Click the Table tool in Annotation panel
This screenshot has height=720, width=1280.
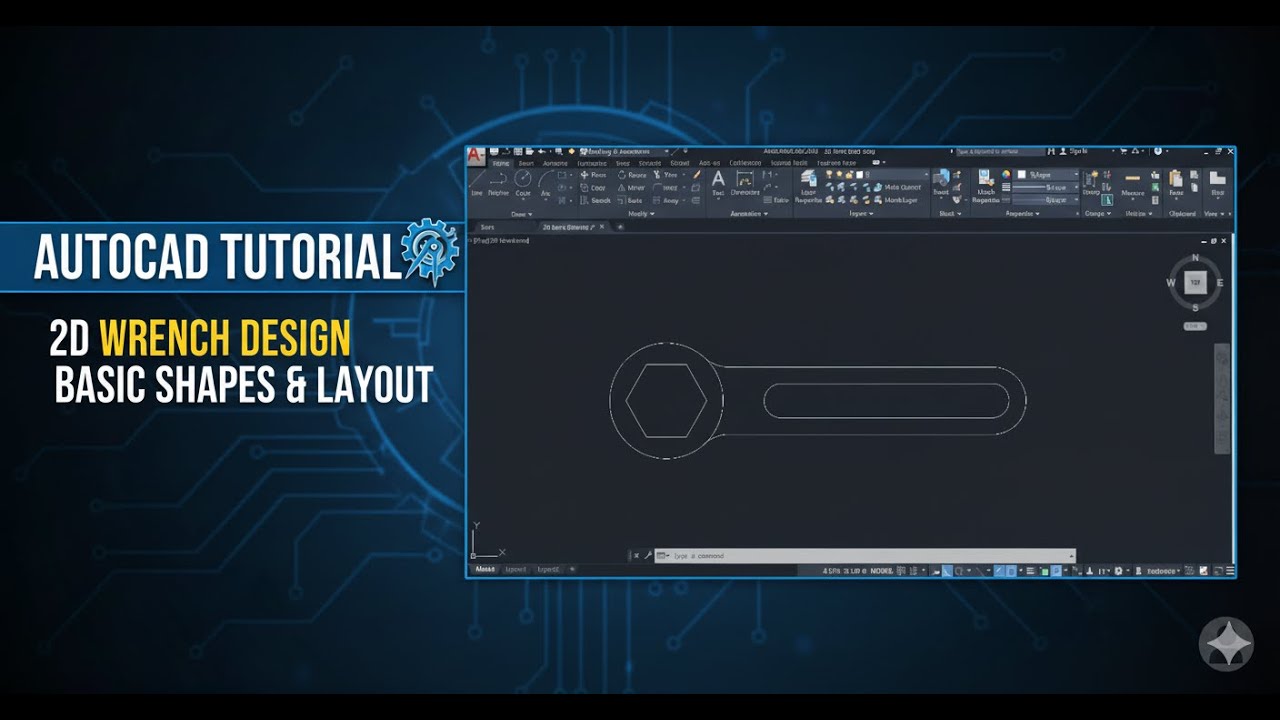(776, 200)
